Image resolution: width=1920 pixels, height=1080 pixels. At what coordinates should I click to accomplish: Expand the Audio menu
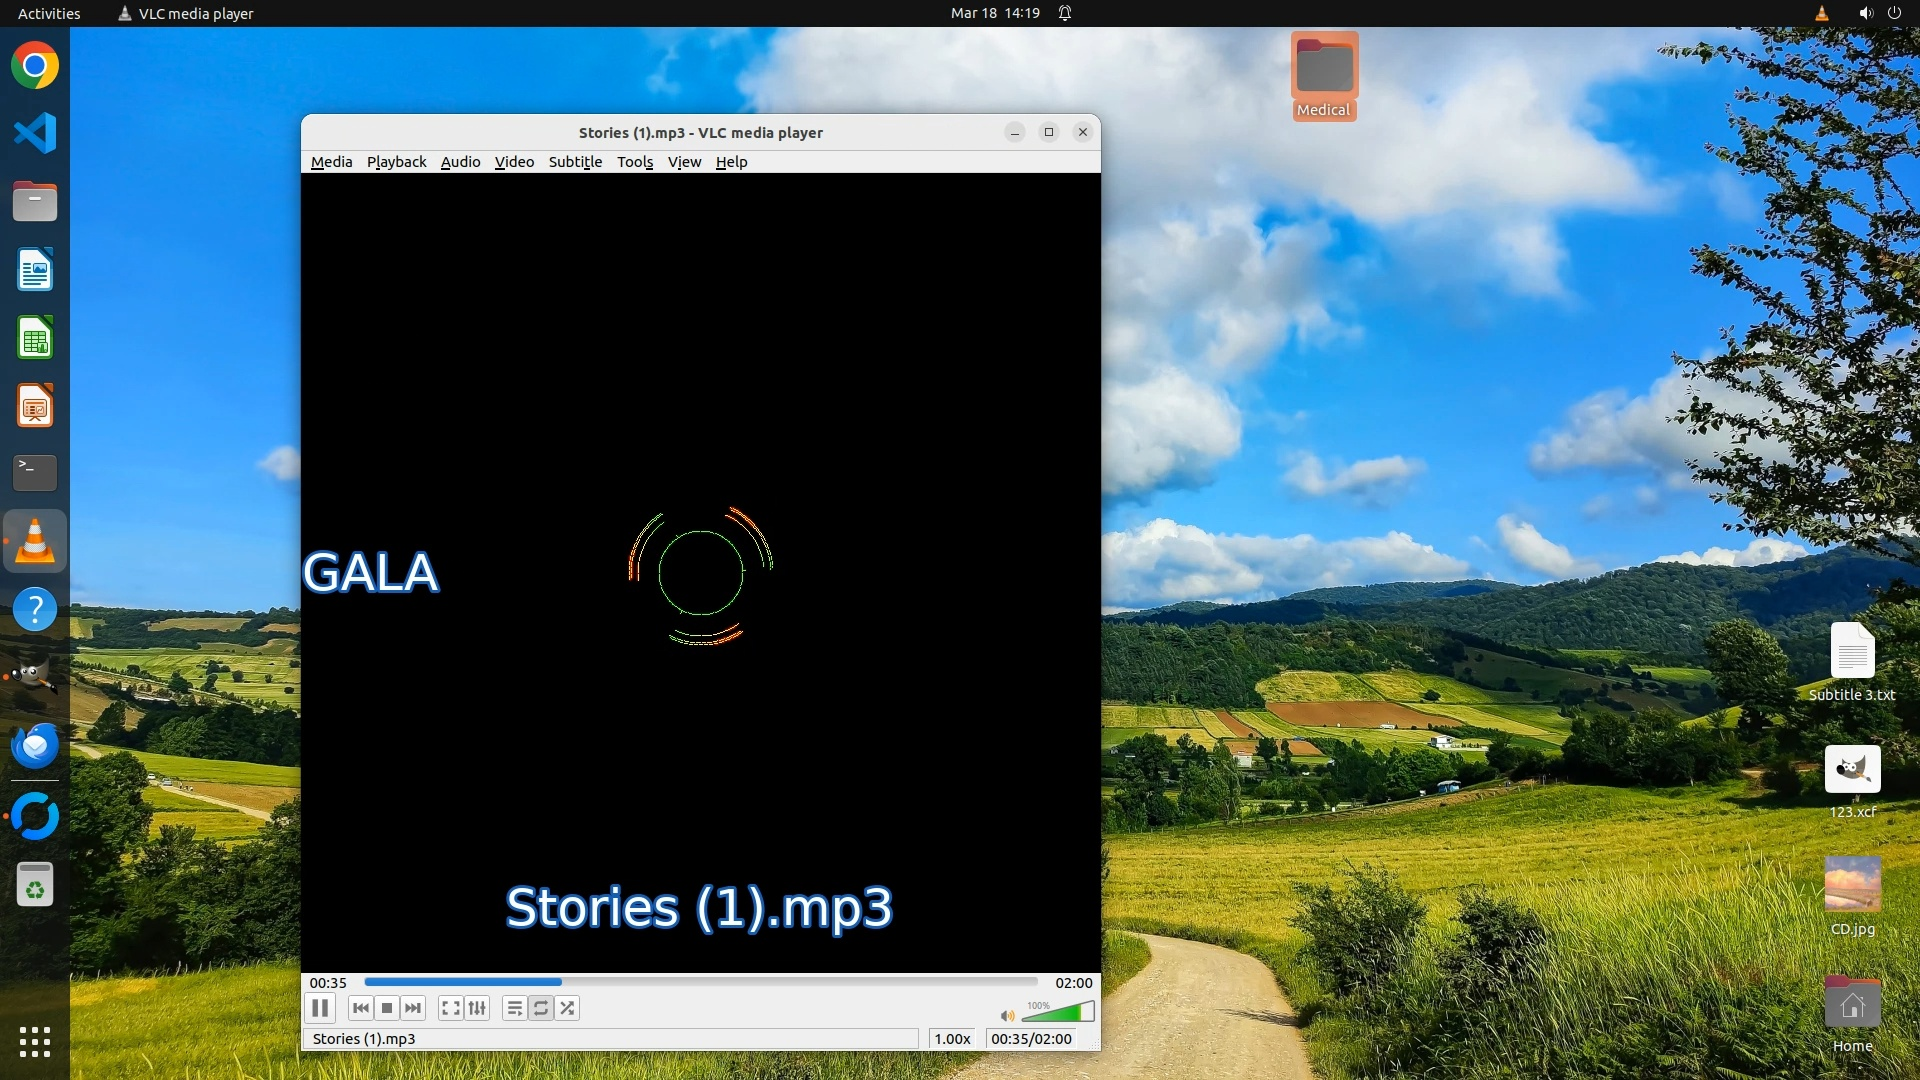pyautogui.click(x=460, y=162)
